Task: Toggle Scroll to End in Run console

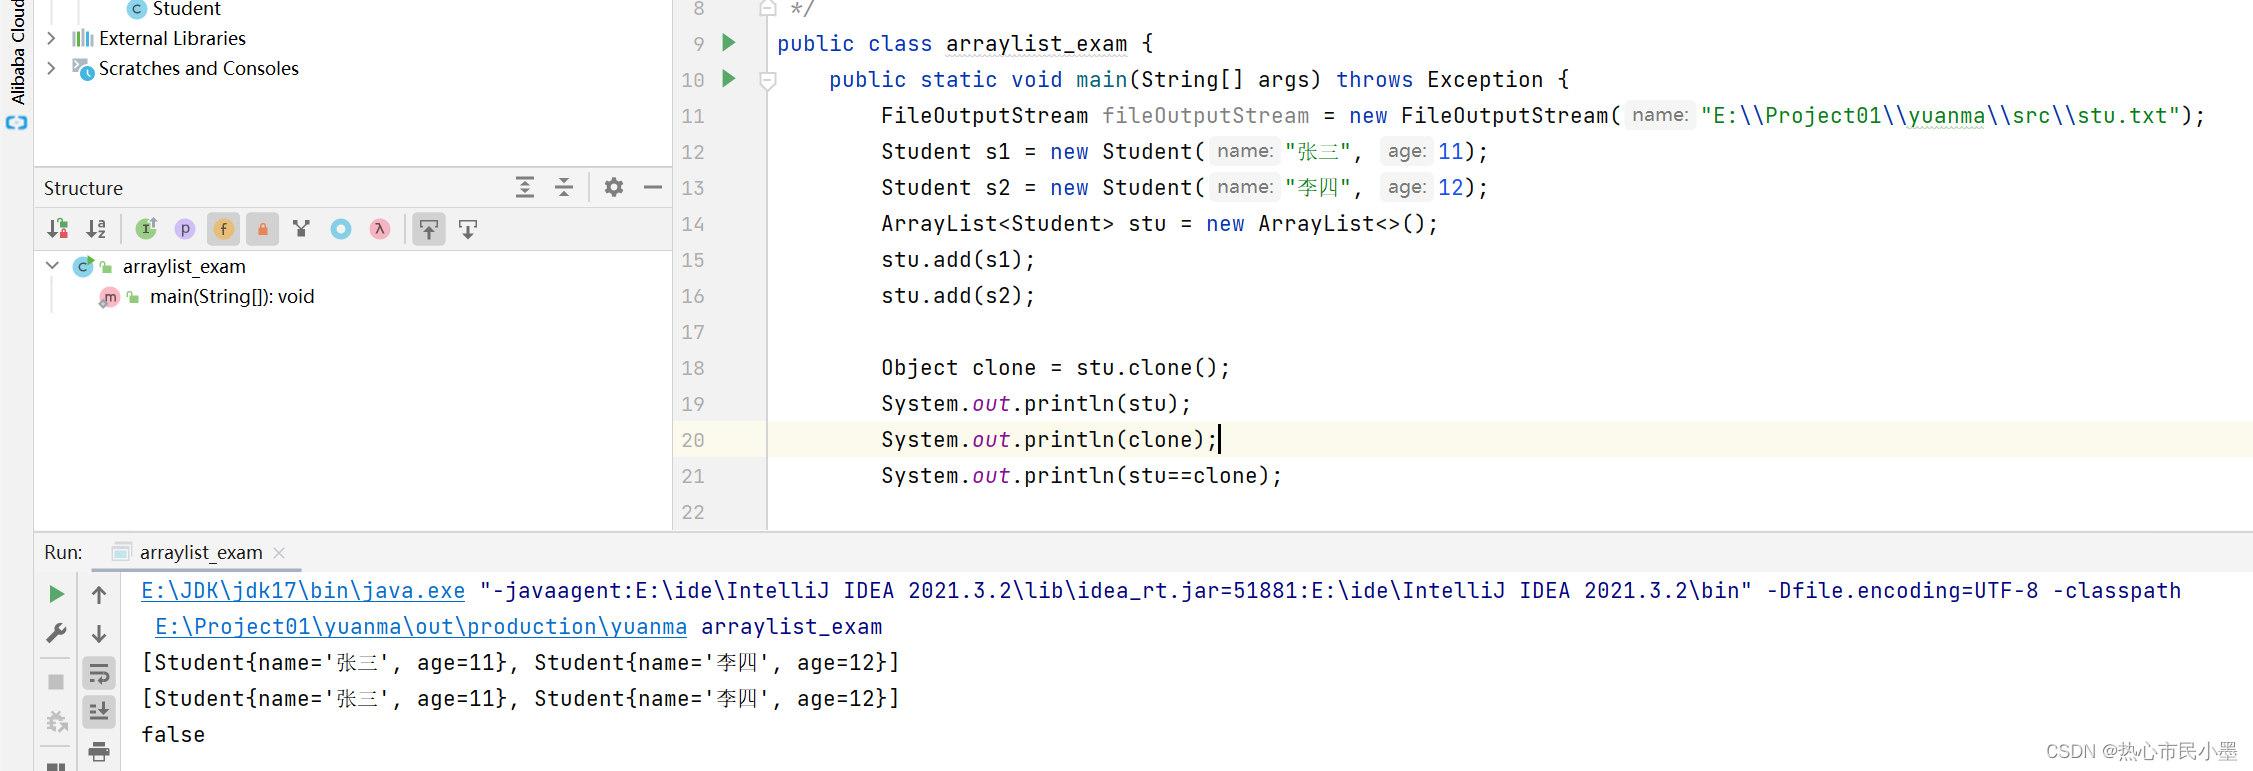Action: point(99,712)
